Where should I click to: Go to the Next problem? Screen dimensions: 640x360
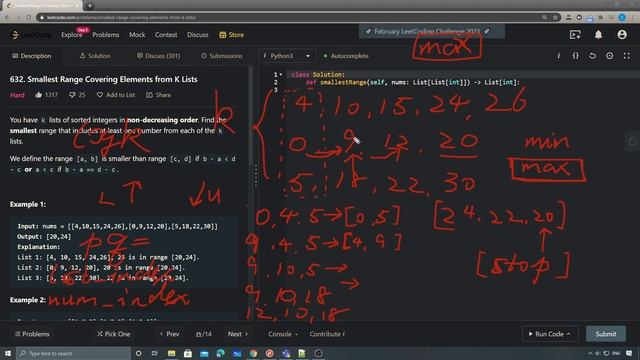tap(238, 334)
